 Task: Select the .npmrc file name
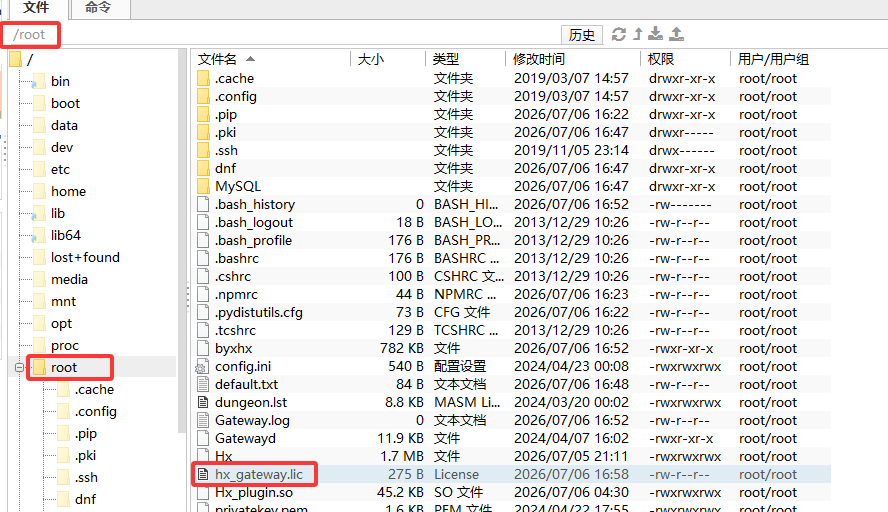click(x=236, y=295)
